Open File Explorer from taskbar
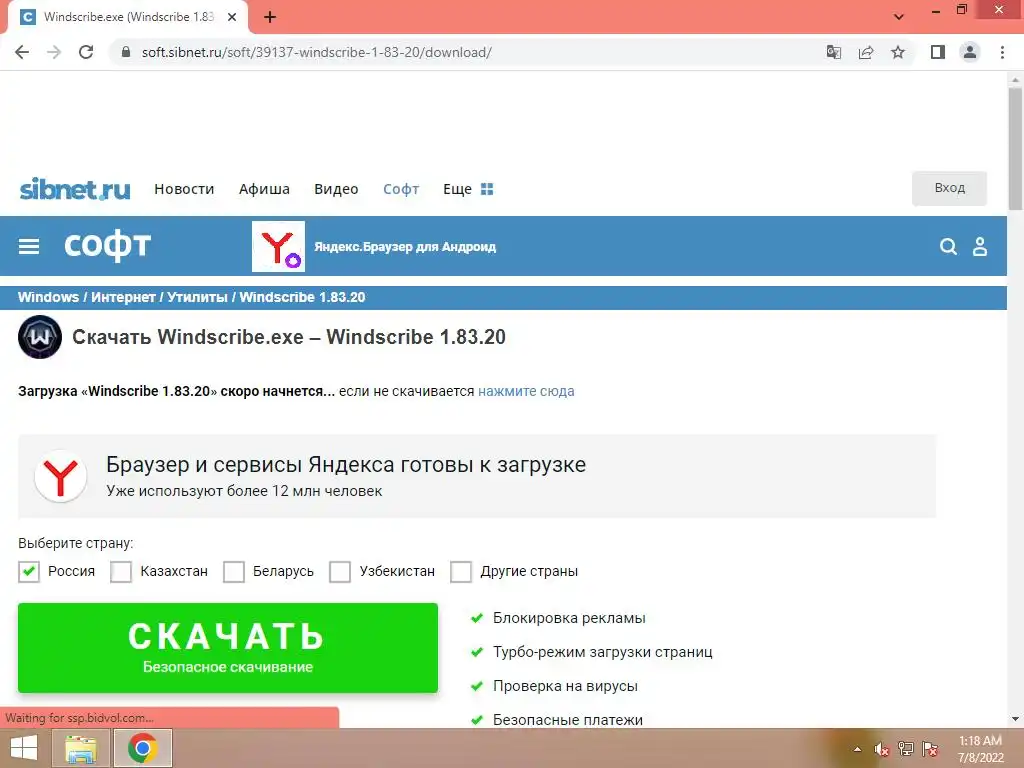 (x=81, y=748)
